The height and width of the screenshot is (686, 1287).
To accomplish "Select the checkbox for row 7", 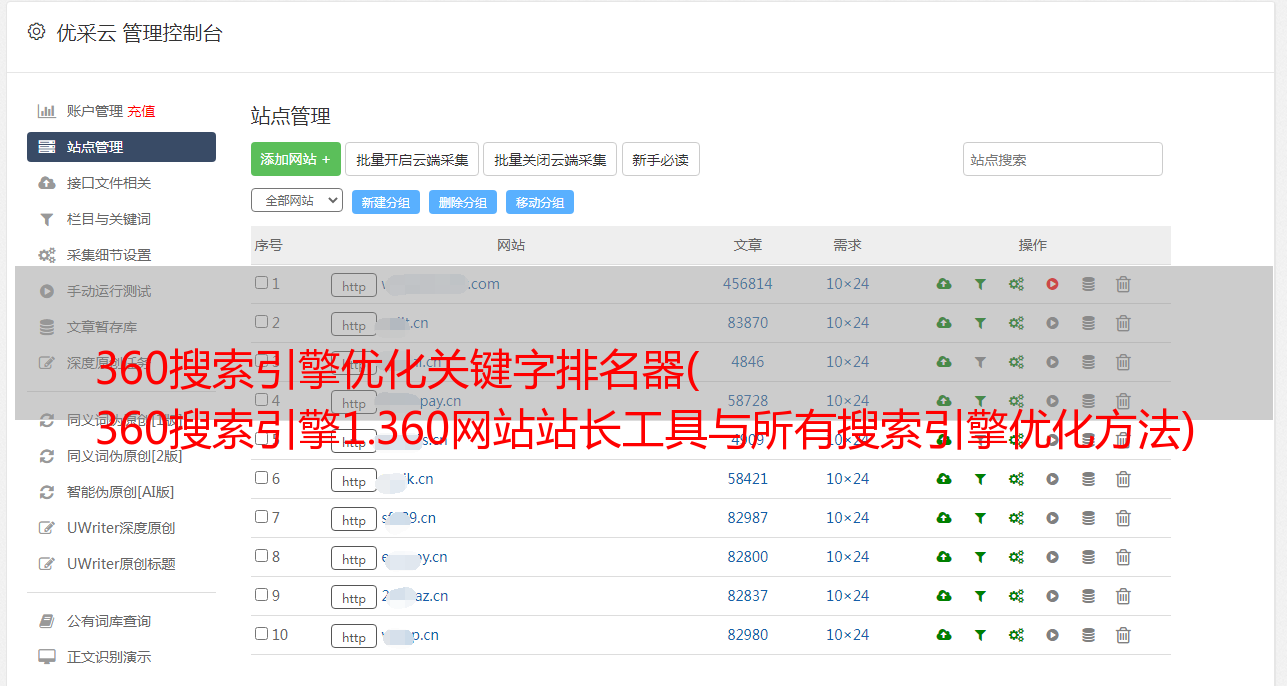I will (261, 517).
